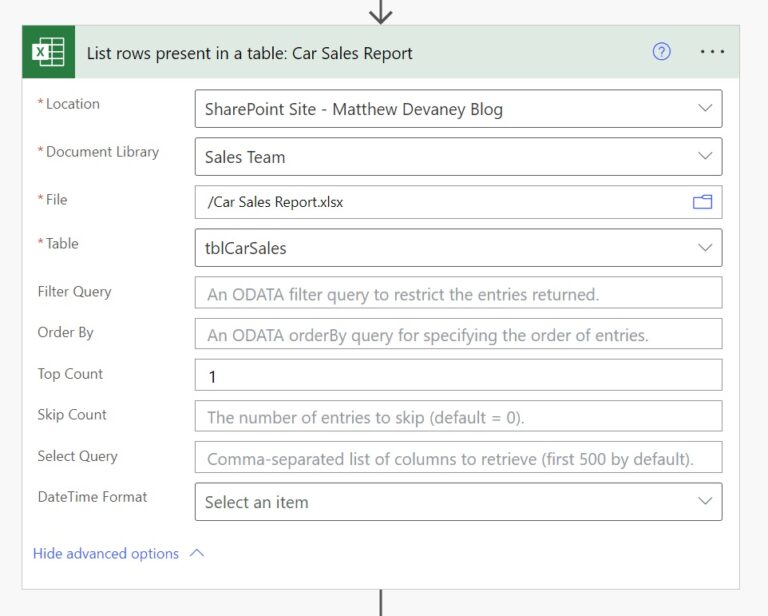Focus the Select Query text box
This screenshot has width=768, height=616.
click(457, 458)
